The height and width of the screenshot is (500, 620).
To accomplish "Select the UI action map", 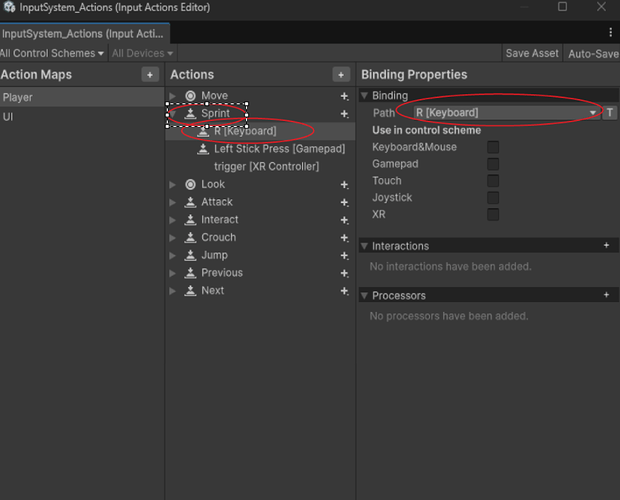I will click(x=8, y=117).
